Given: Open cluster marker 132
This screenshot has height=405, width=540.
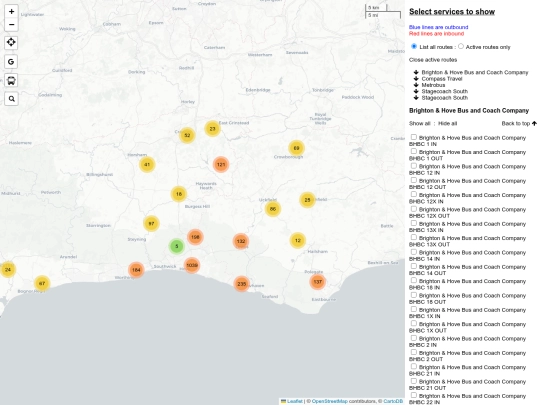Looking at the screenshot, I should 241,241.
